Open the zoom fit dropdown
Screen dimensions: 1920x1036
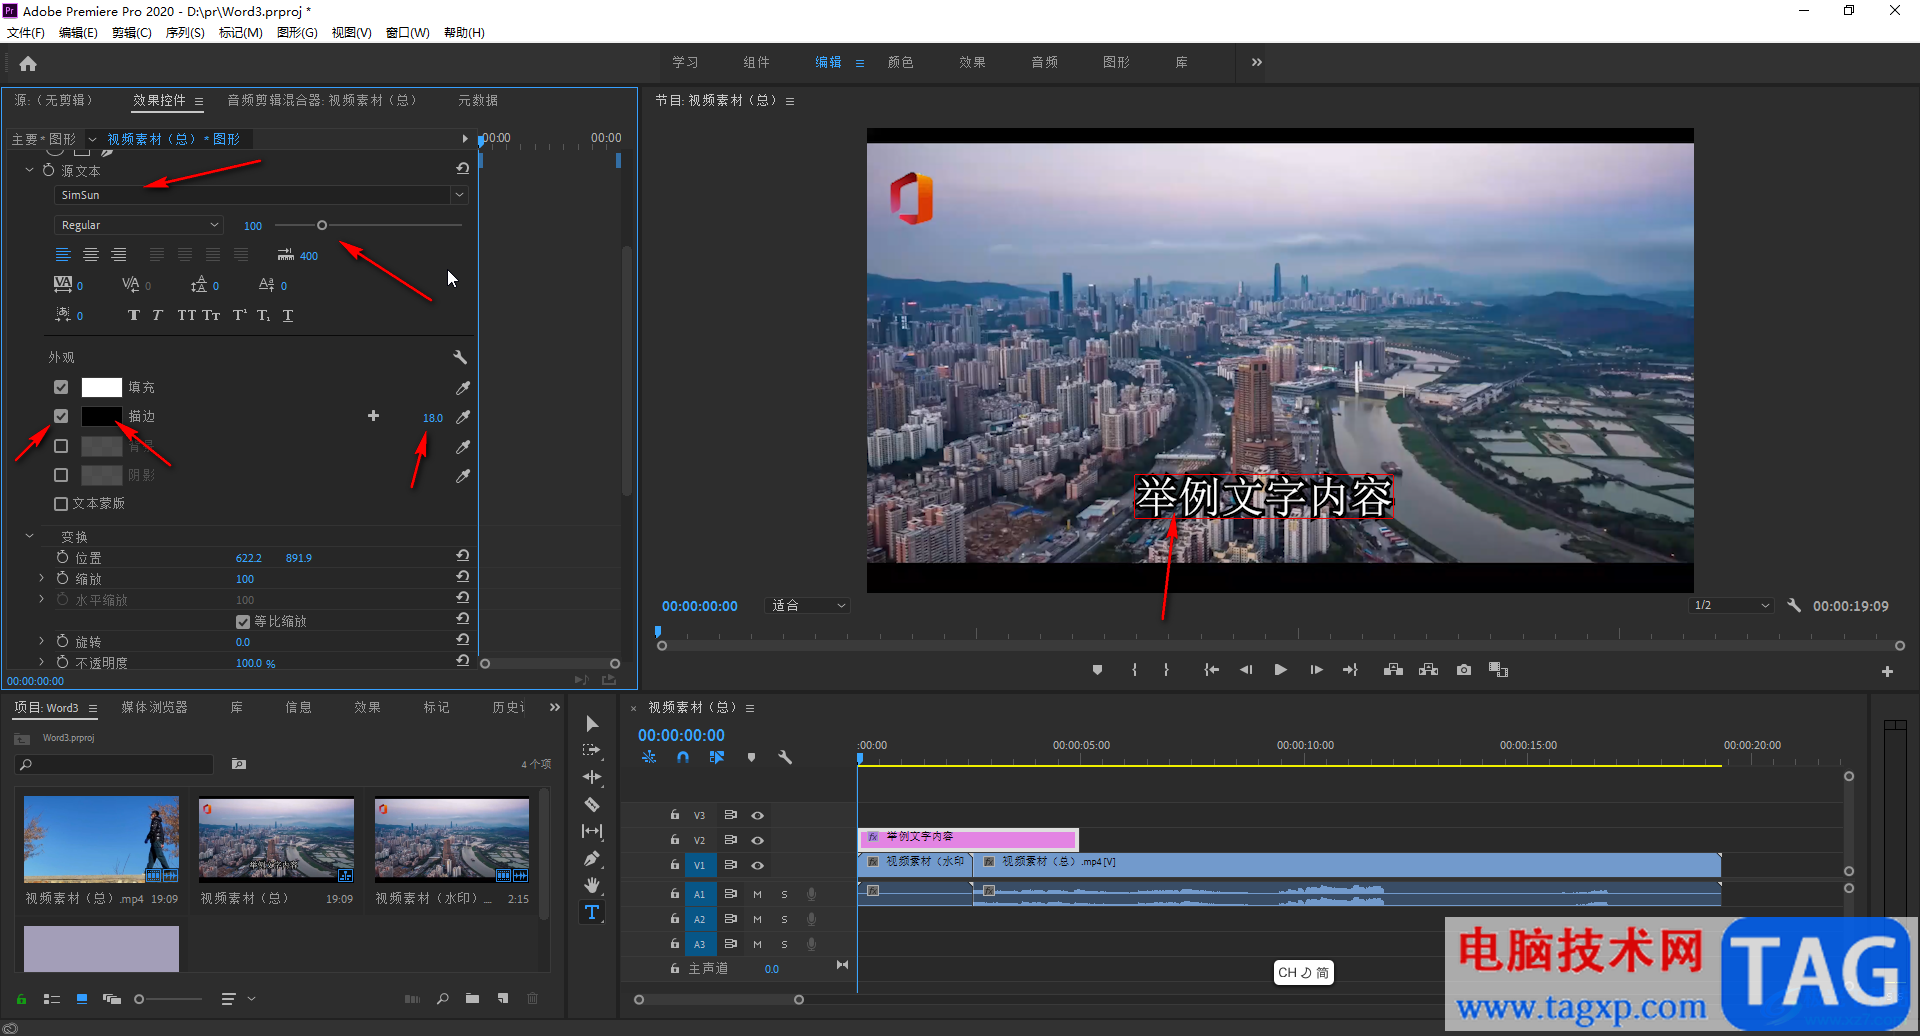[x=808, y=606]
